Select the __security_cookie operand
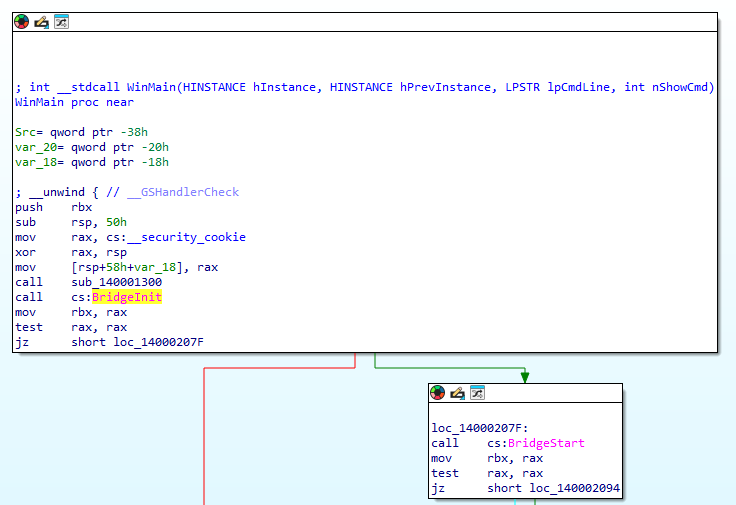 click(185, 237)
